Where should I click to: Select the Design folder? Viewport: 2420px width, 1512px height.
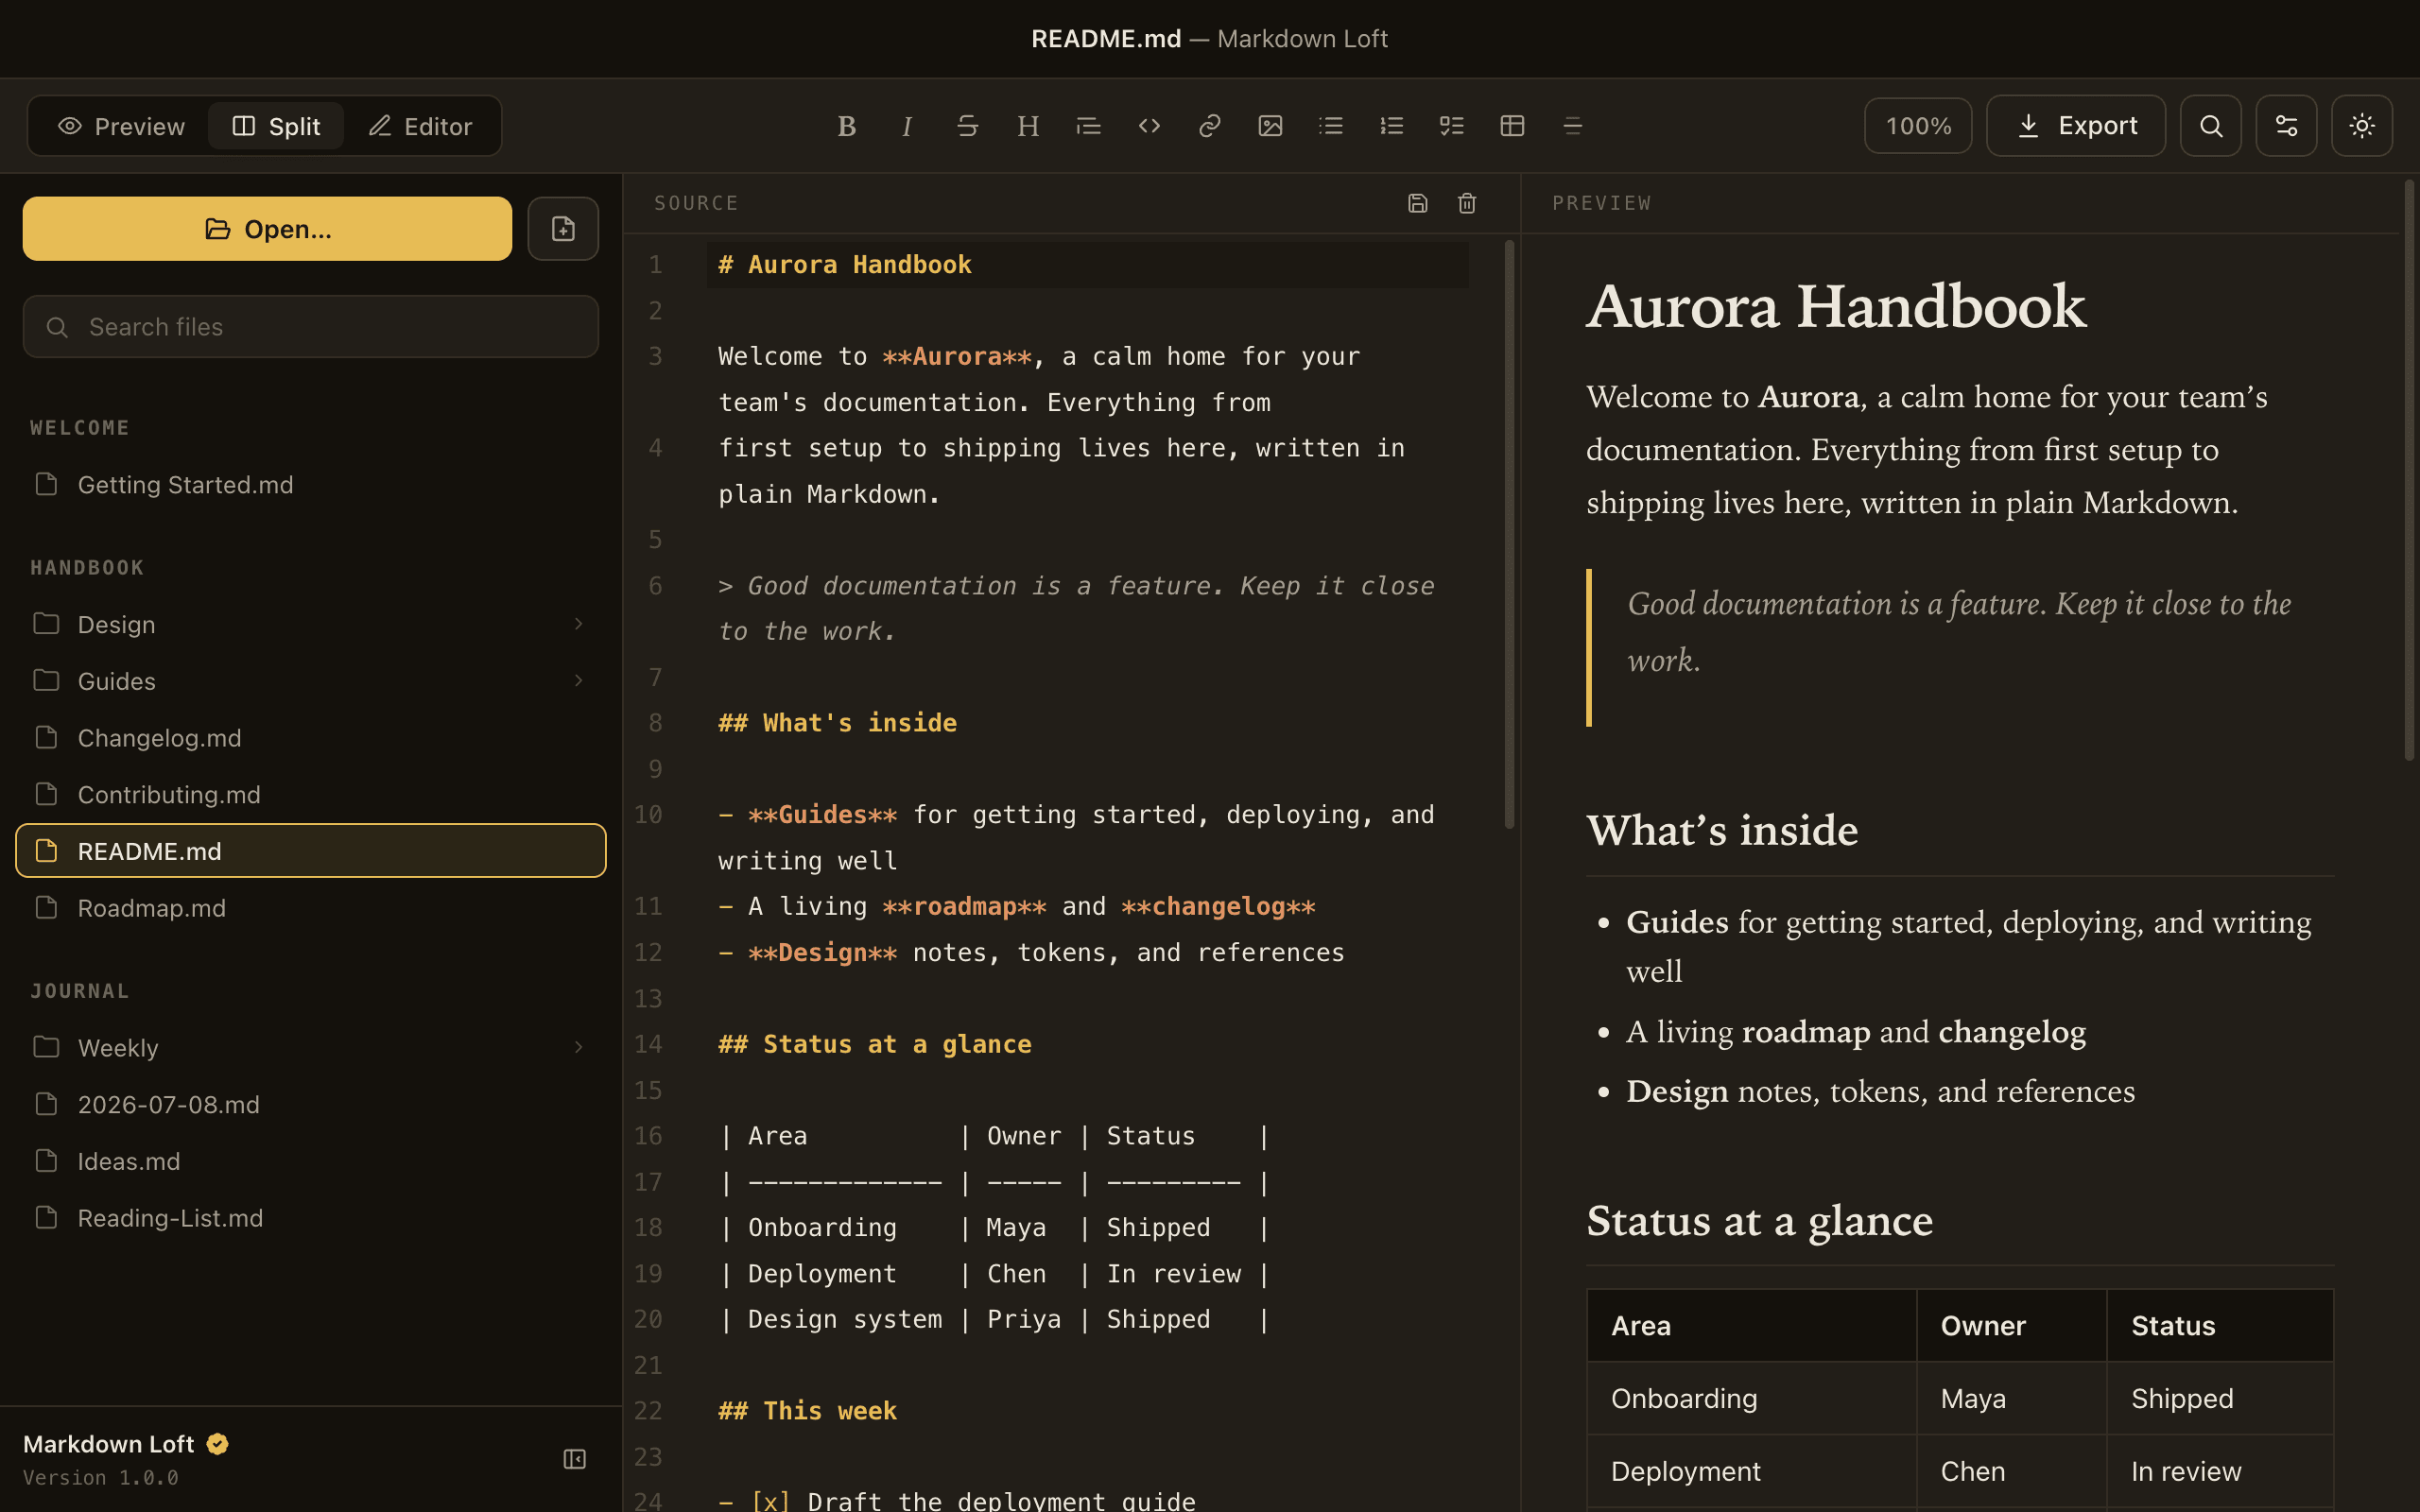click(x=311, y=624)
